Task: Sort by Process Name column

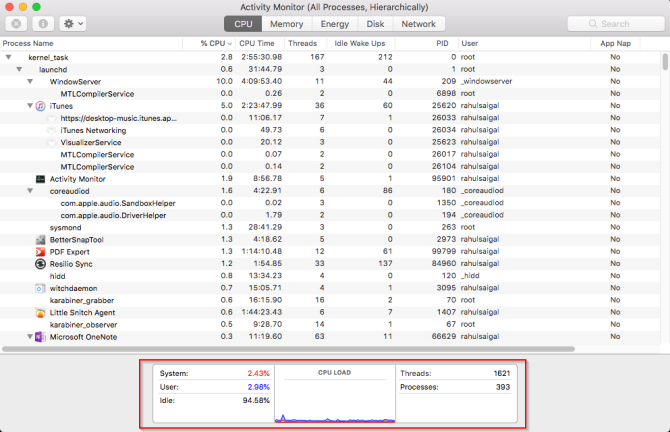Action: 91,43
